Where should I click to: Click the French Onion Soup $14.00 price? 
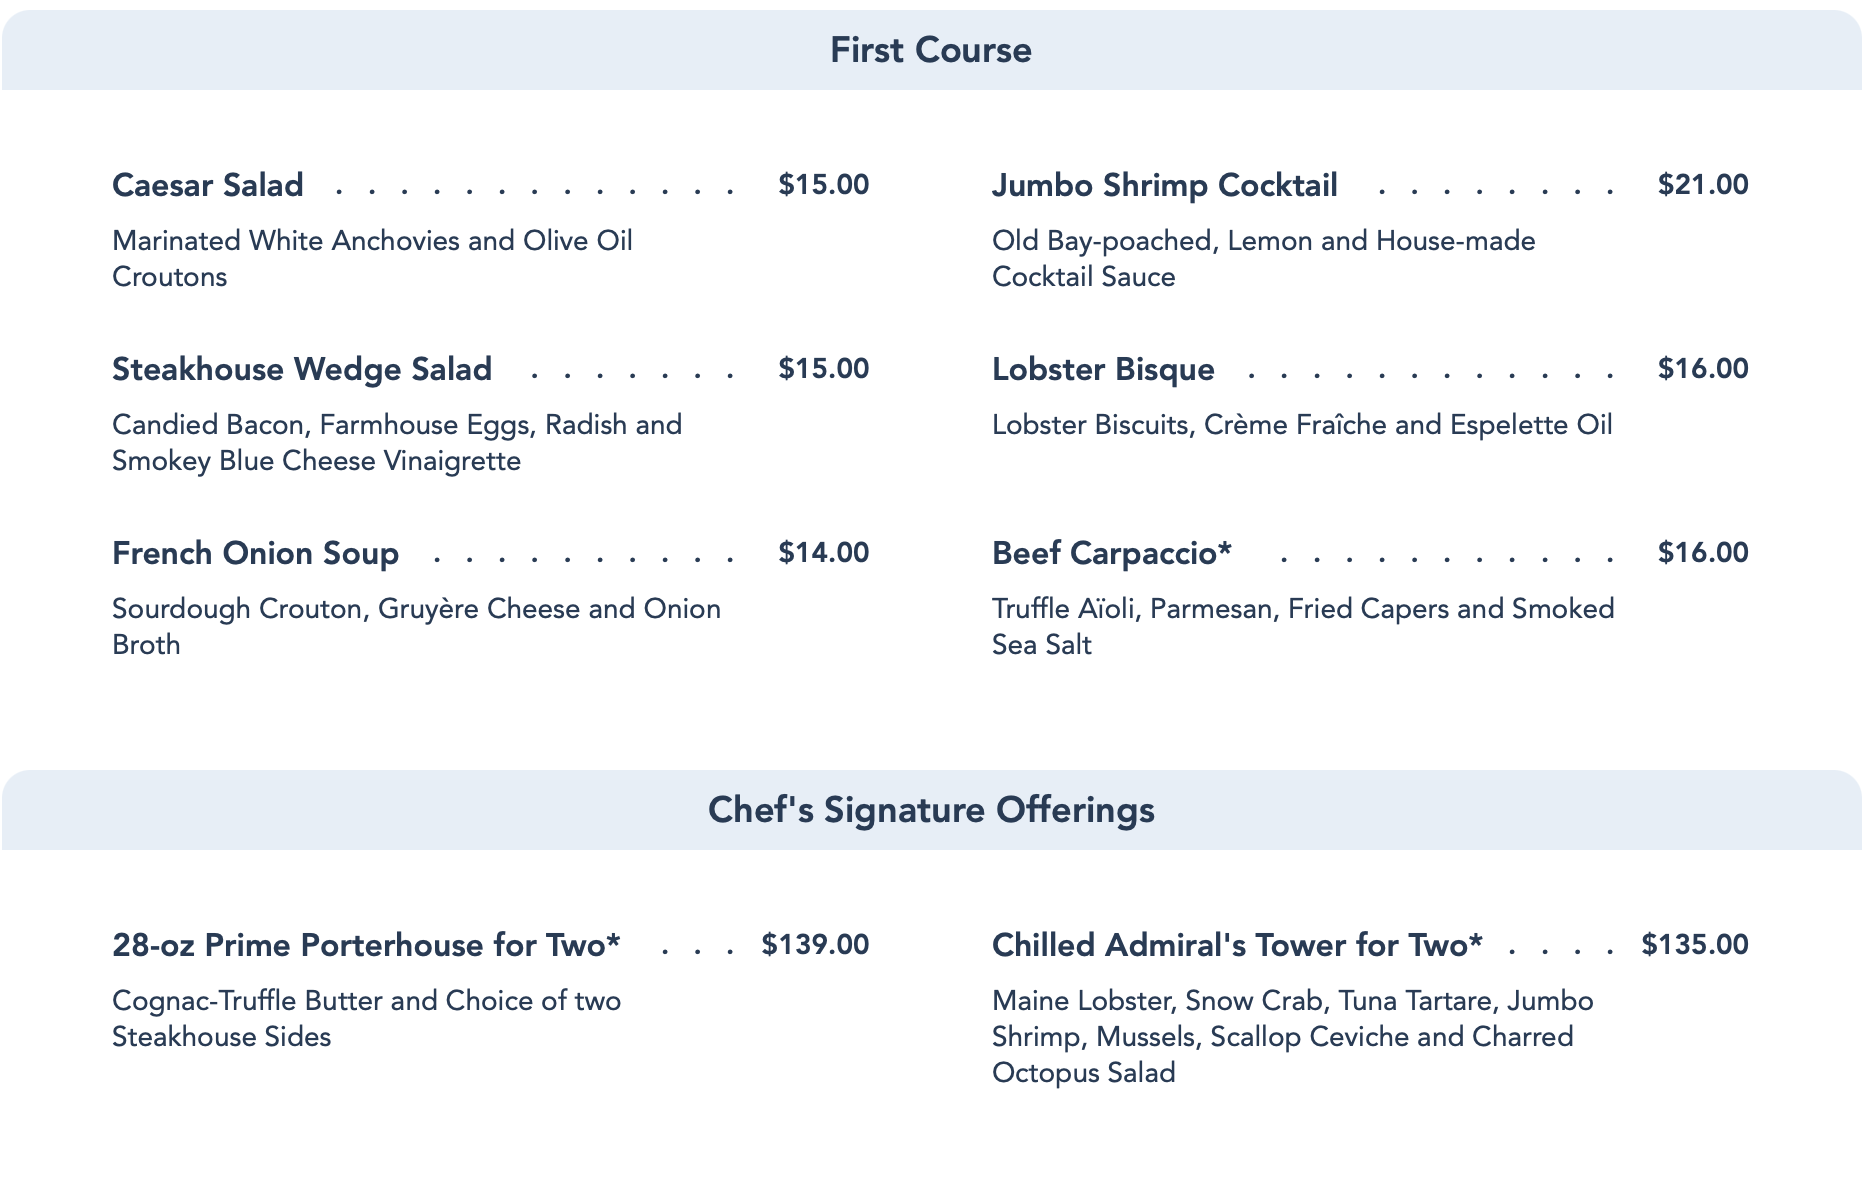[x=824, y=553]
